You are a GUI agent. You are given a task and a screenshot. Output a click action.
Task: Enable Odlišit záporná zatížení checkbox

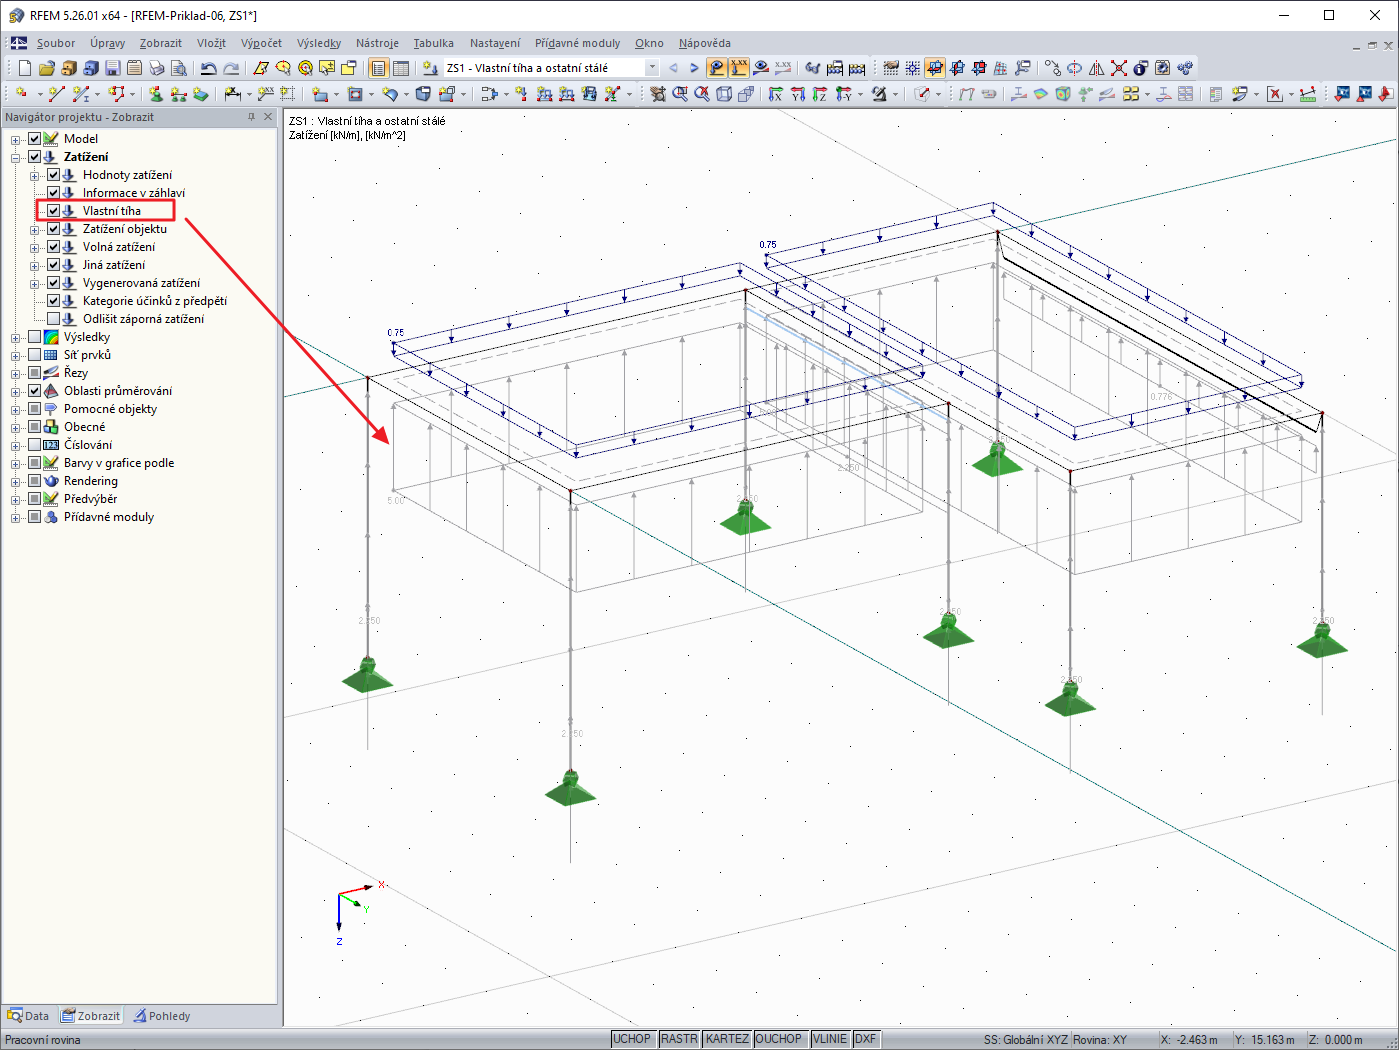pos(54,319)
